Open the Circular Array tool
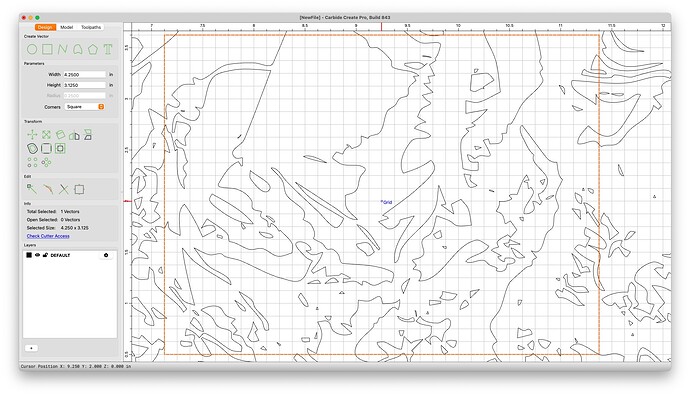 [x=46, y=162]
